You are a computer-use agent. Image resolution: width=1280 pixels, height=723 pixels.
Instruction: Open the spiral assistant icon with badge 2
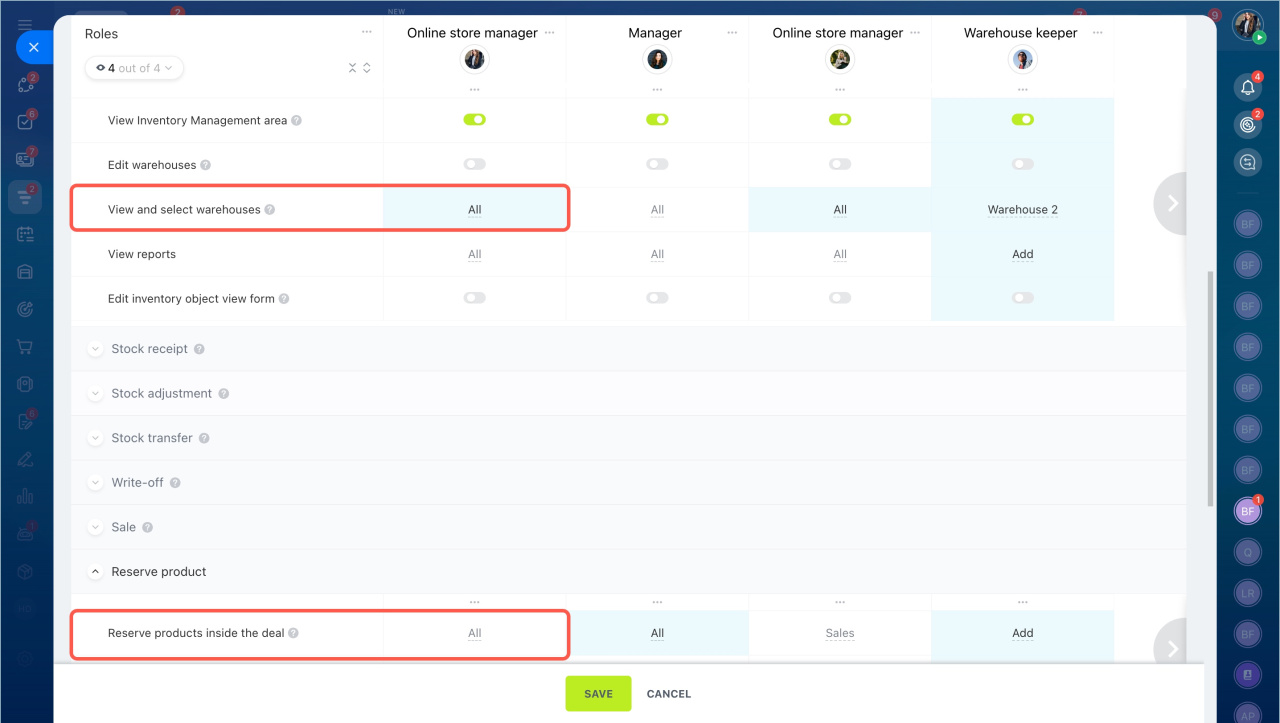coord(1247,125)
